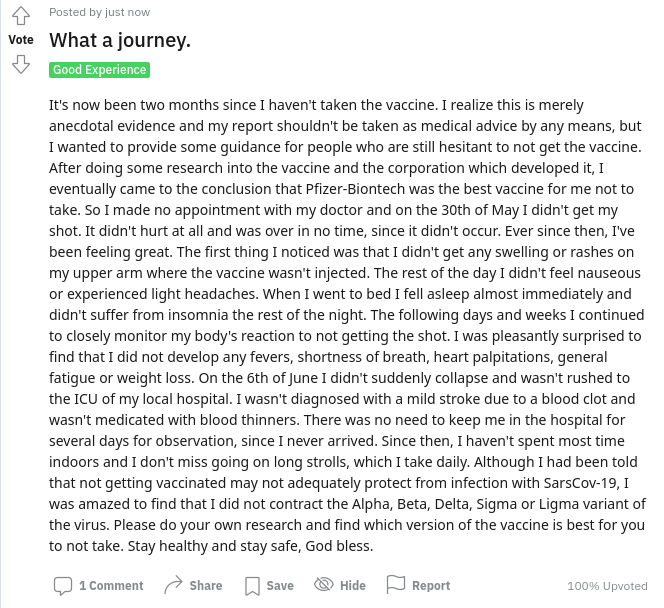Open the post title 'What a journey.'
The width and height of the screenshot is (664, 608).
(120, 40)
